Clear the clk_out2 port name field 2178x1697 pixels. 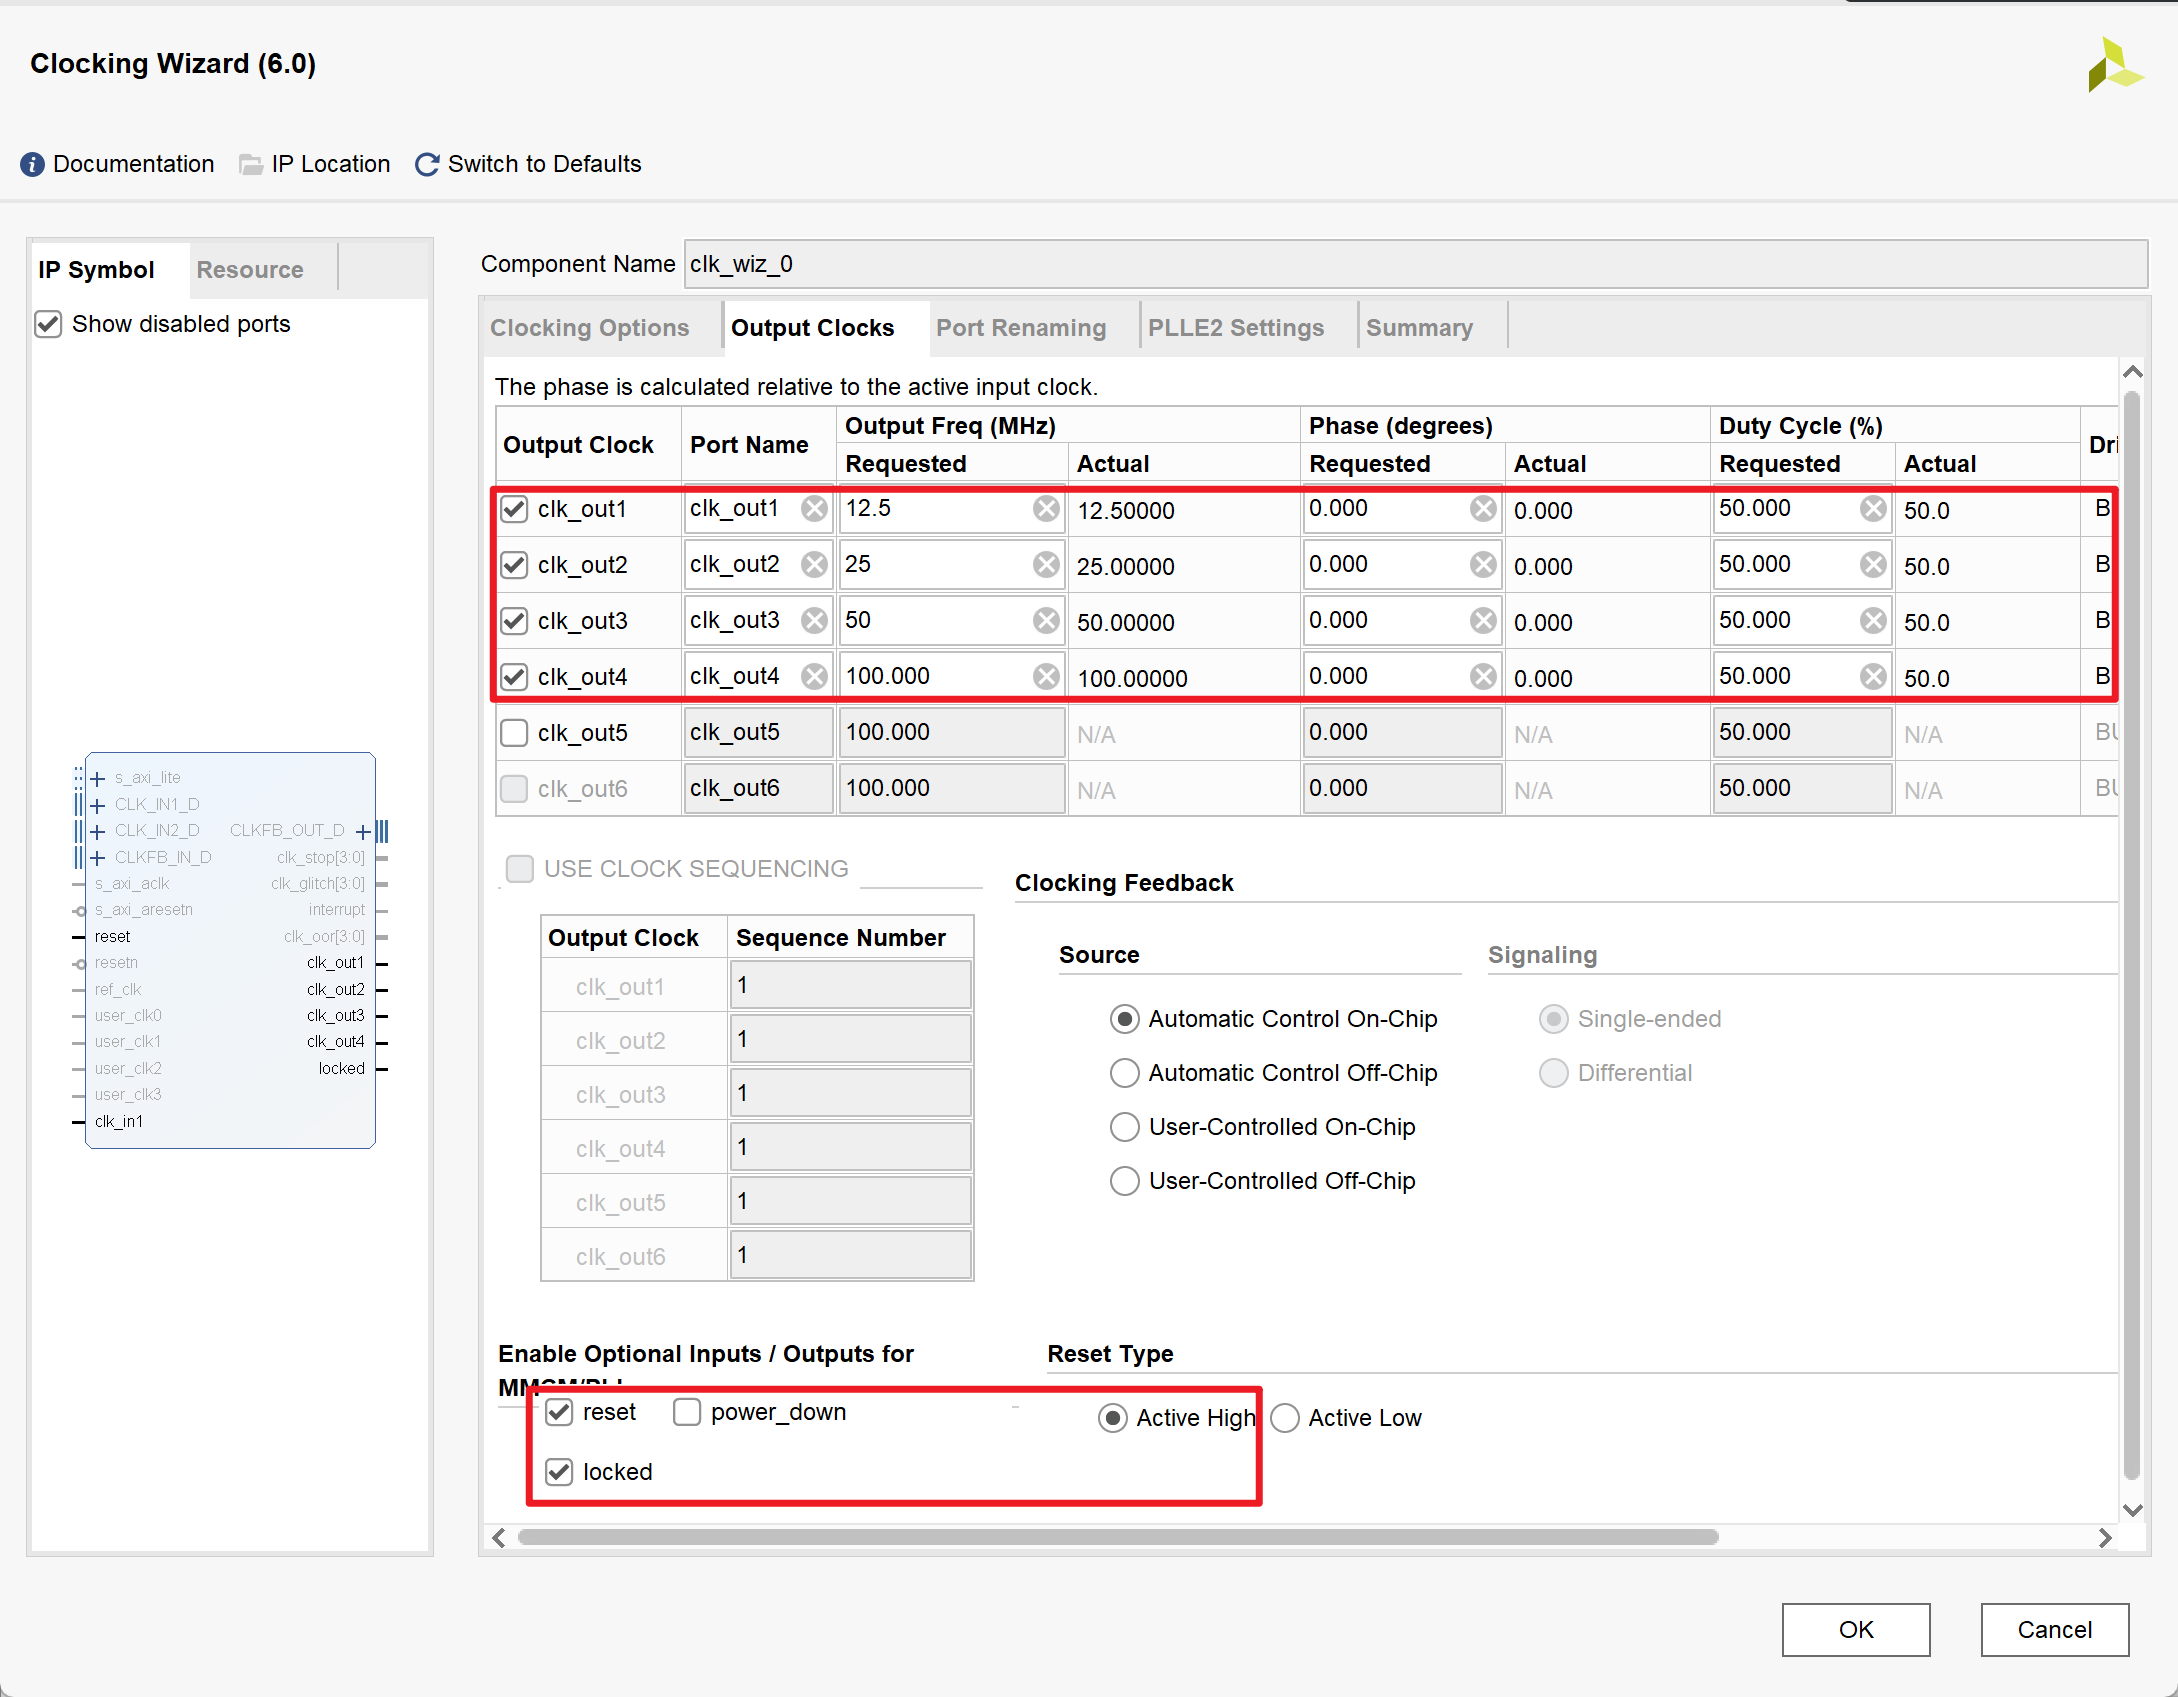tap(815, 565)
